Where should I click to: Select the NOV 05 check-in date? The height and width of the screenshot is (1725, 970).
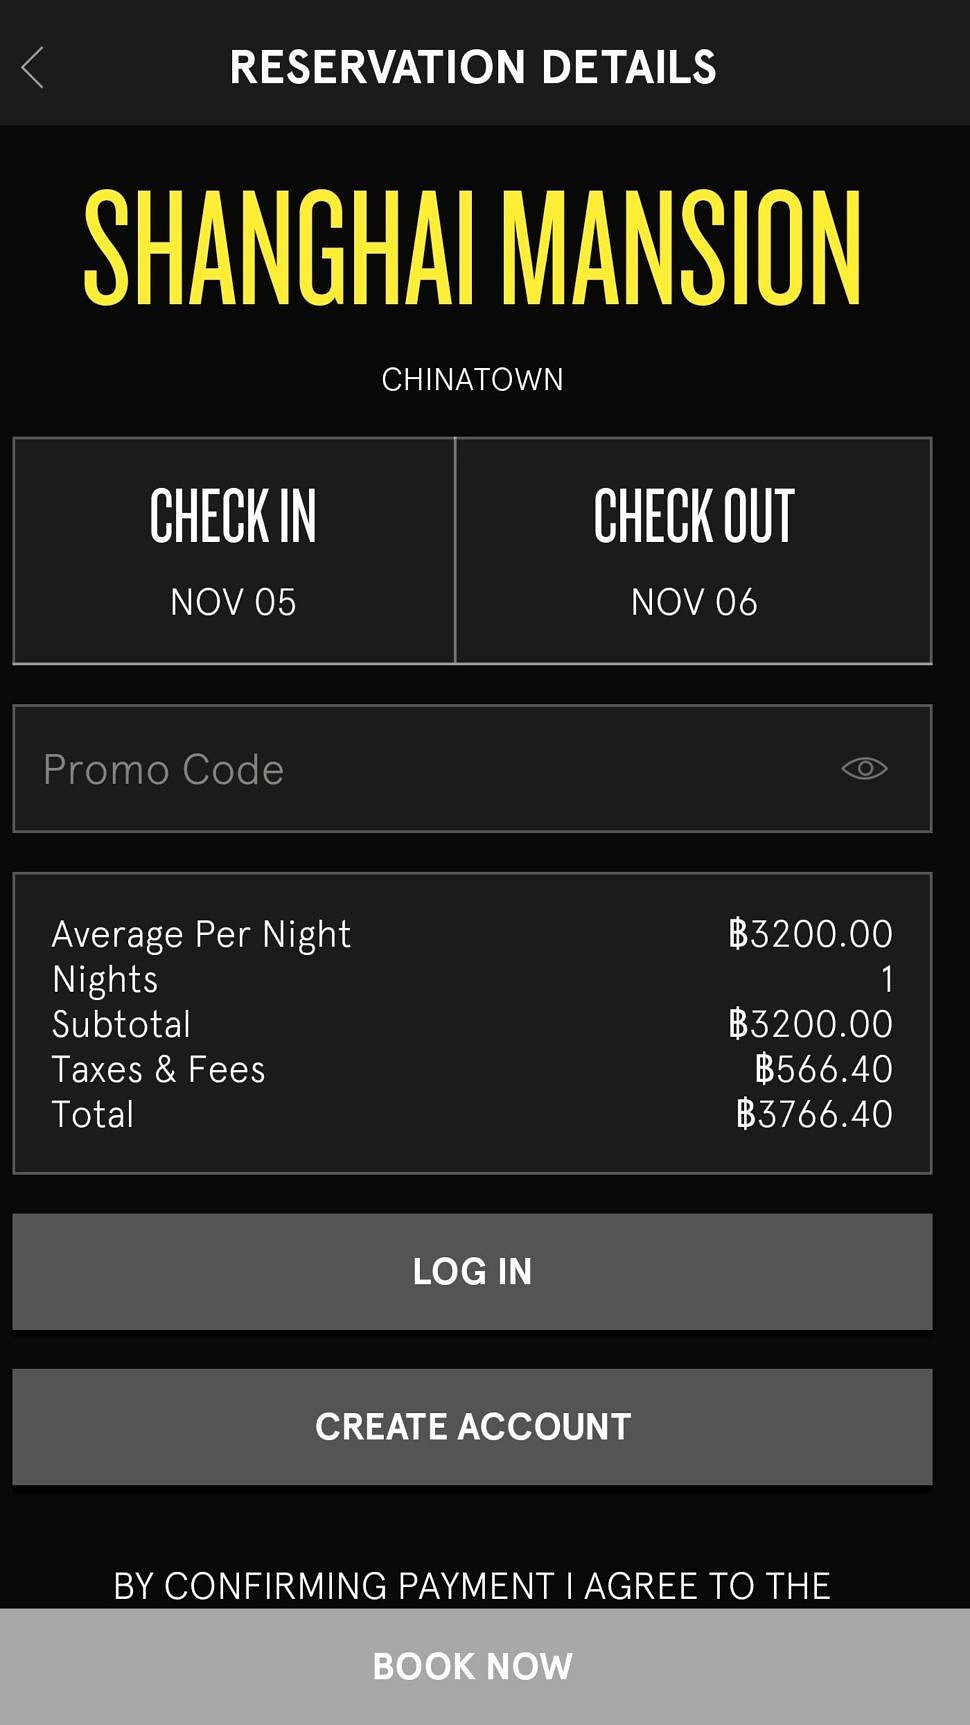(x=233, y=602)
